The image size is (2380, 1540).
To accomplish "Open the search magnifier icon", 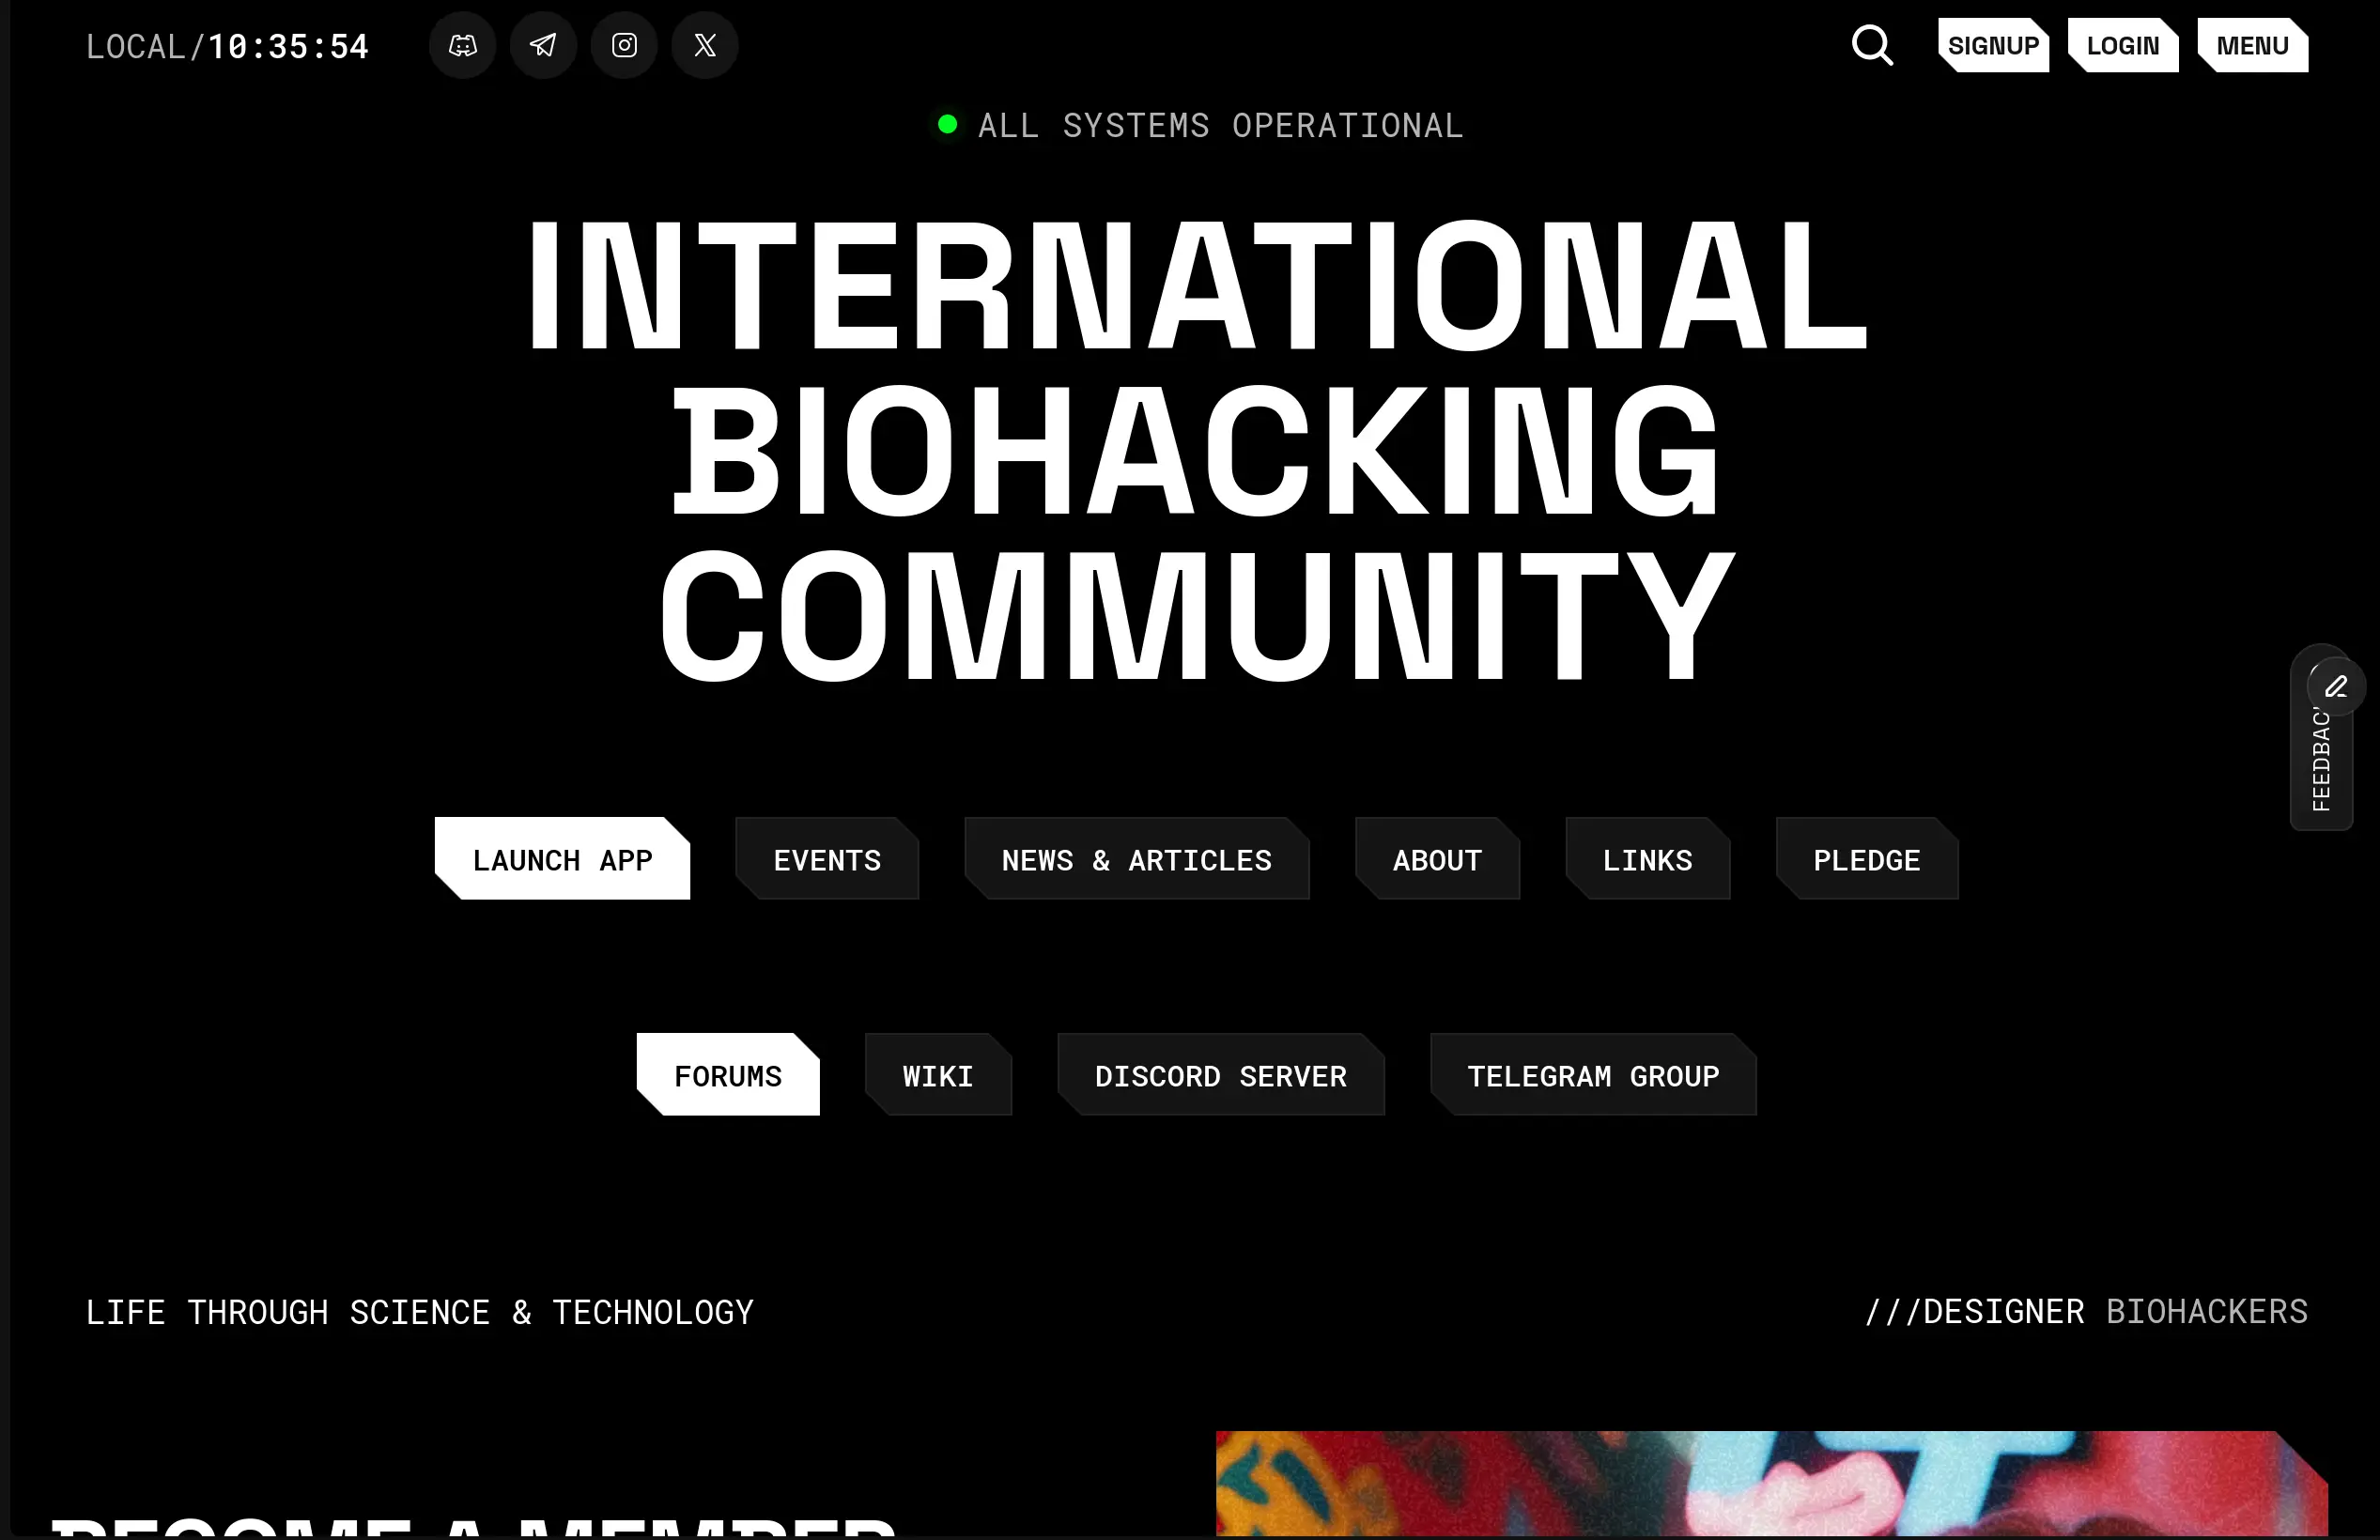I will click(1872, 45).
